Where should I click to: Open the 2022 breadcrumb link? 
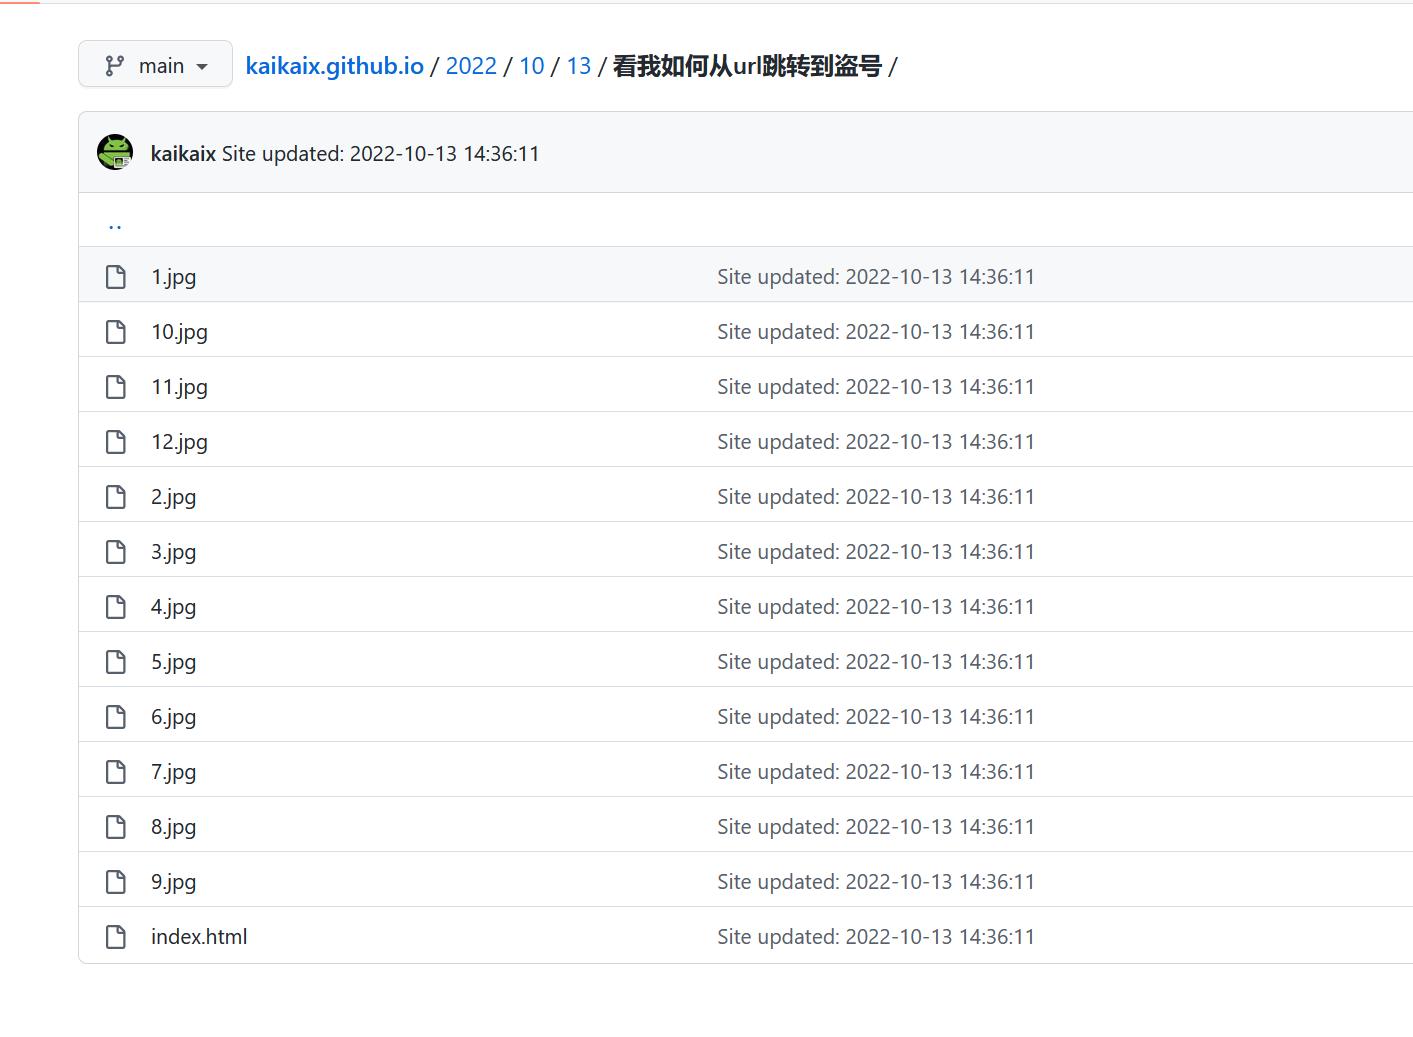pyautogui.click(x=470, y=66)
